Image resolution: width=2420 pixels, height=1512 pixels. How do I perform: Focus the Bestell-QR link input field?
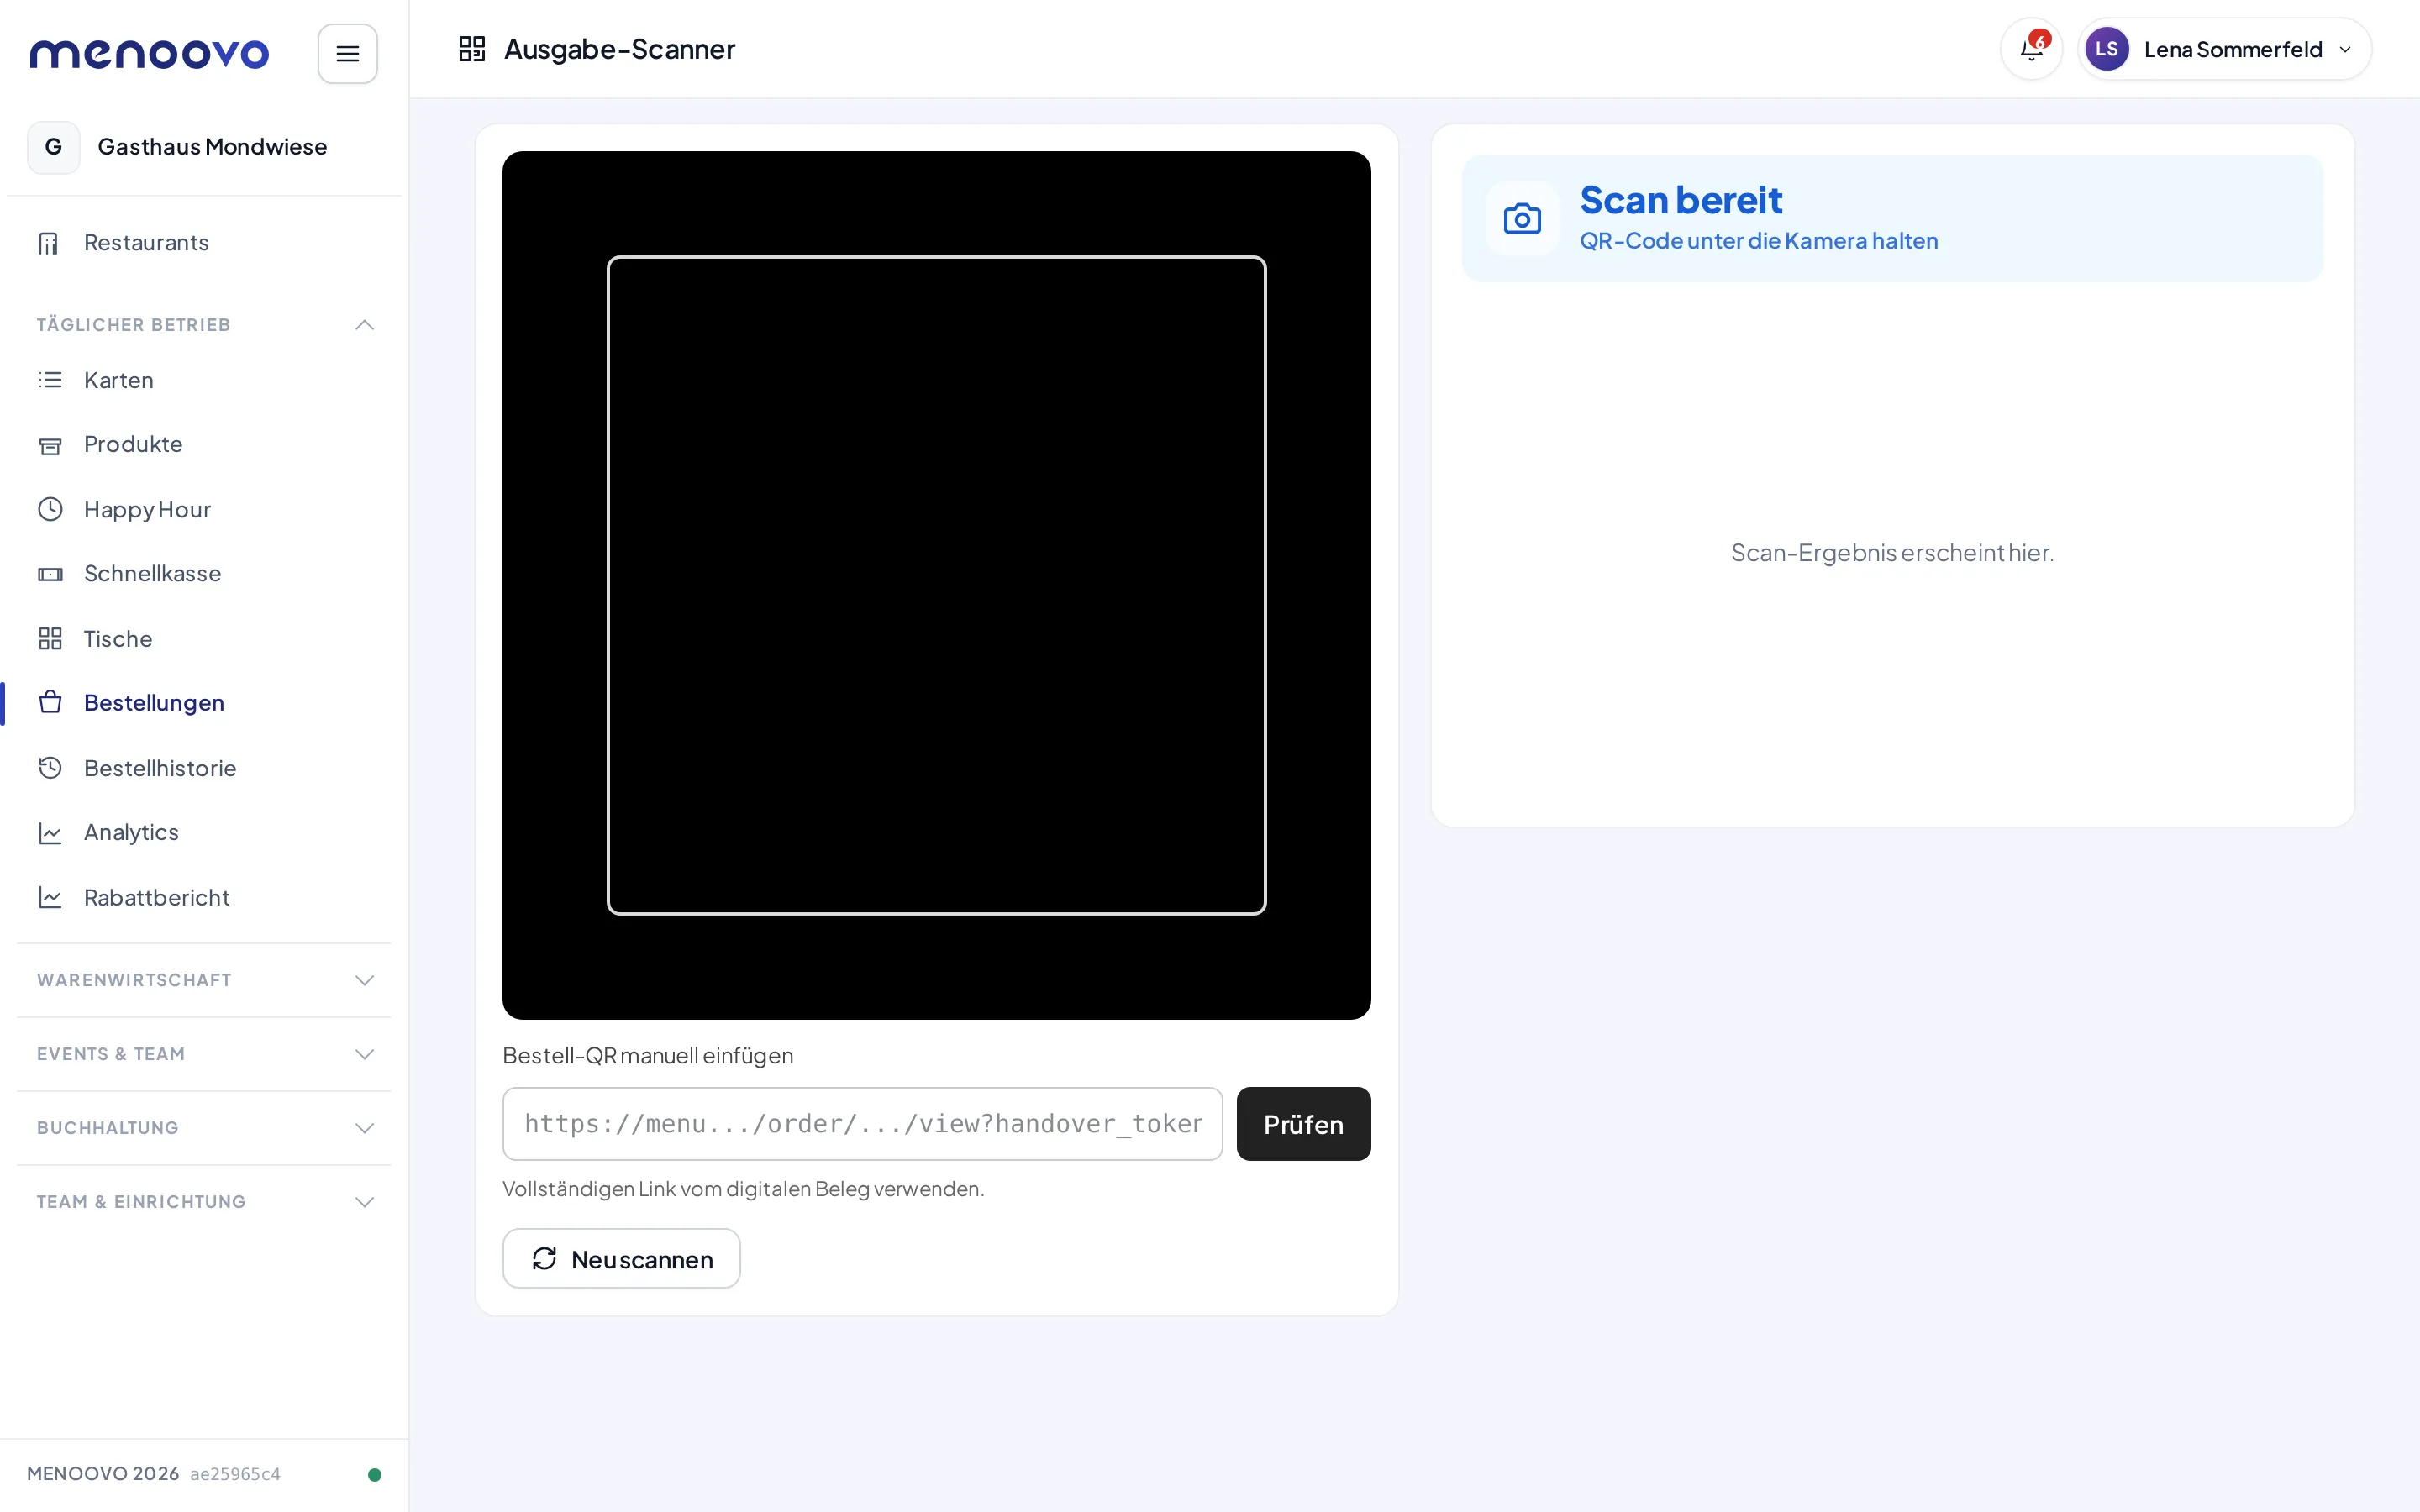(x=862, y=1124)
